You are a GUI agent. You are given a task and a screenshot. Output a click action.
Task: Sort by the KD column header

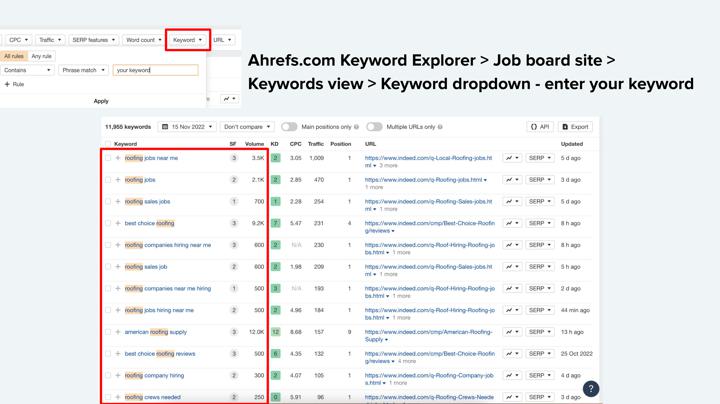[x=275, y=144]
